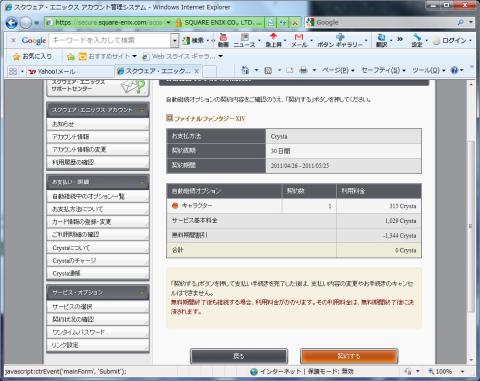Collapse the サービス・オプション sidebar section

[142, 293]
